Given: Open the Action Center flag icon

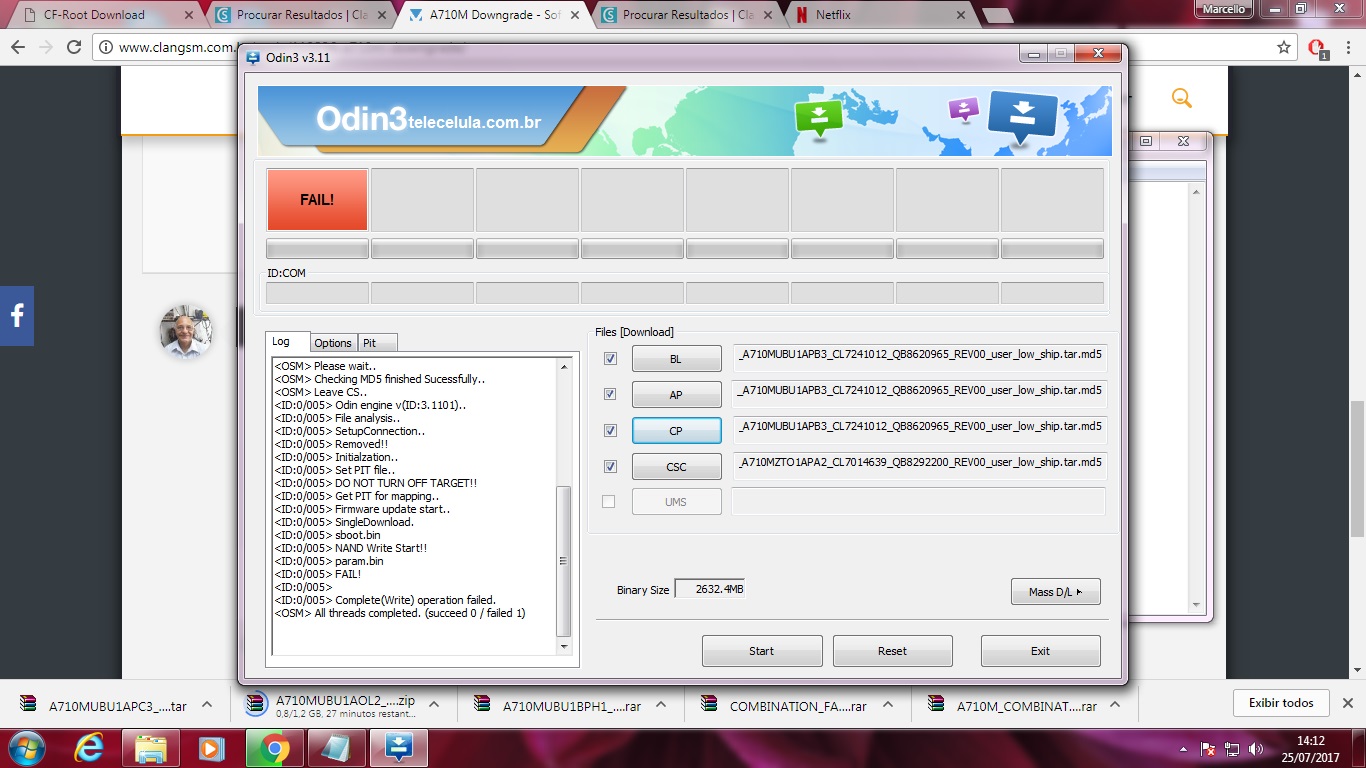Looking at the screenshot, I should [1208, 749].
